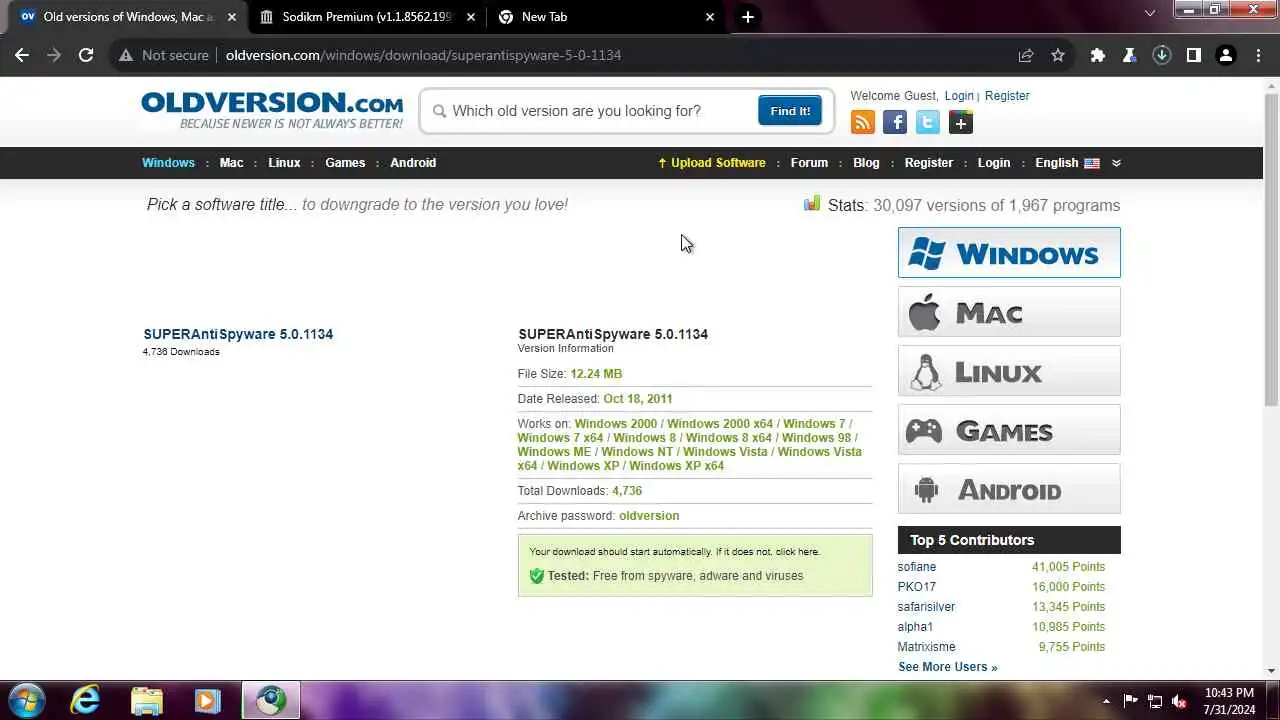1280x720 pixels.
Task: Click the RSS feed icon
Action: 862,122
